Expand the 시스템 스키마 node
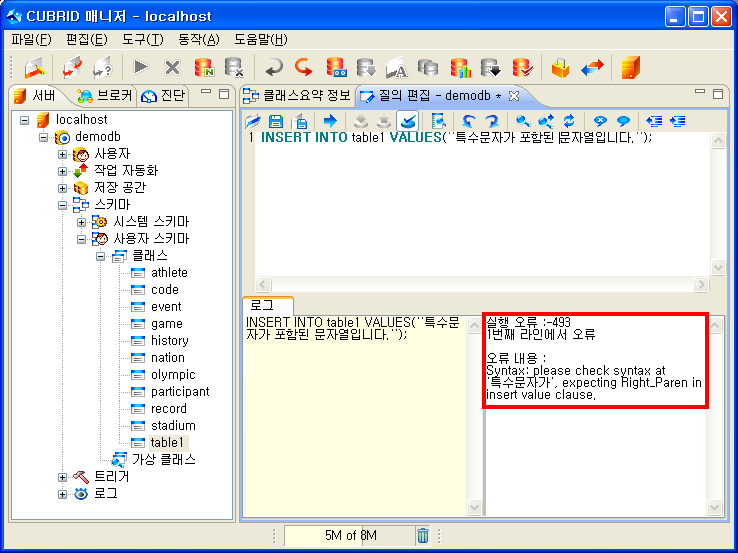Viewport: 738px width, 553px height. pyautogui.click(x=82, y=222)
